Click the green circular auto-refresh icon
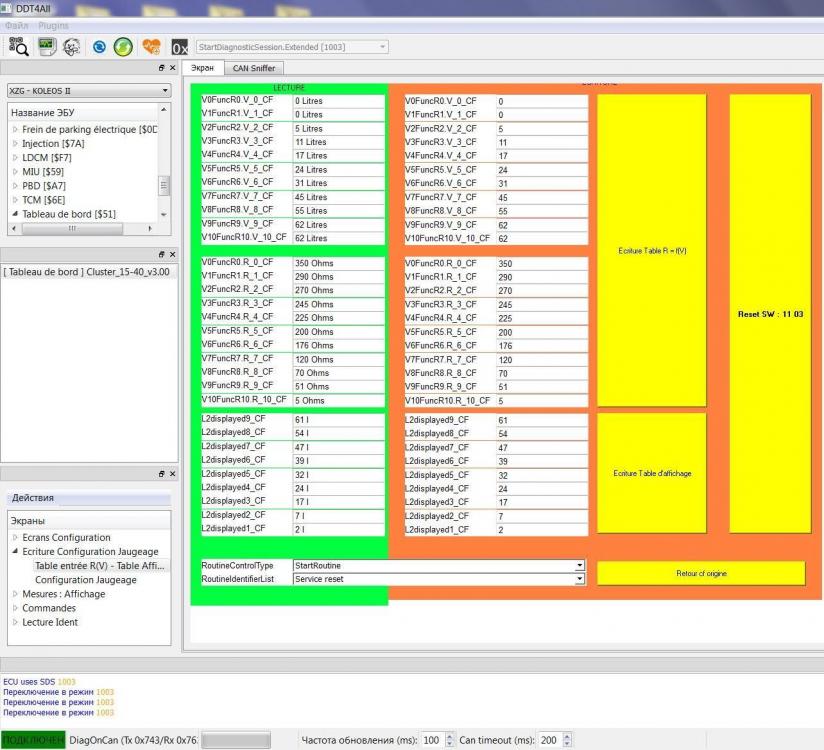Image resolution: width=824 pixels, height=750 pixels. tap(123, 47)
